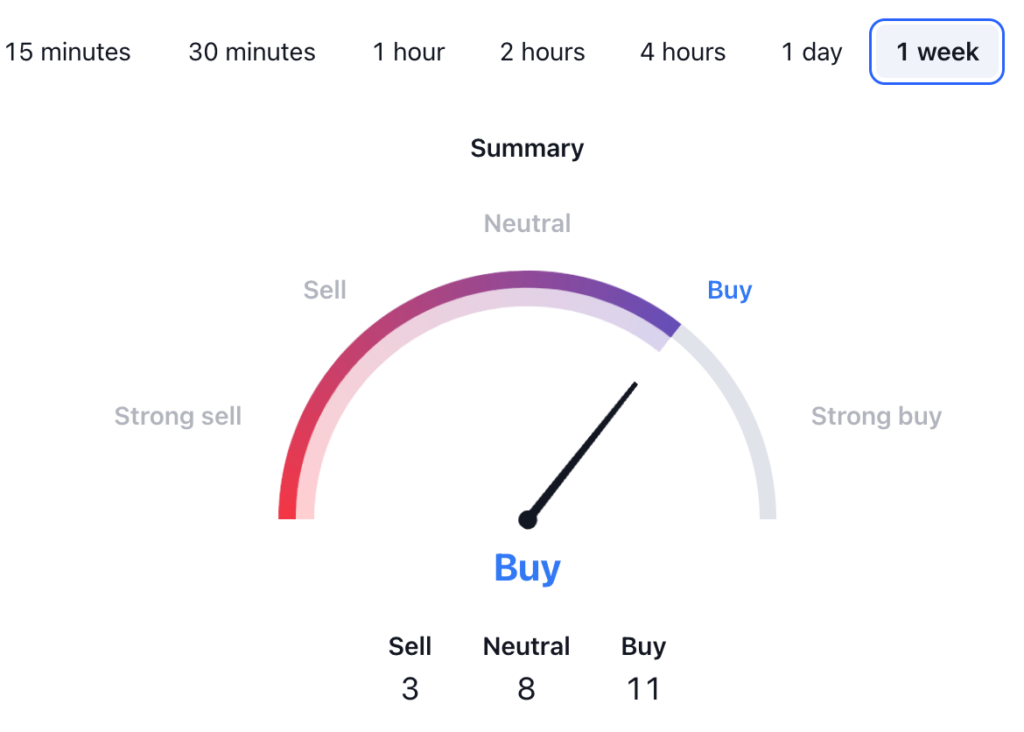Choose the 1 hour timeframe

409,52
